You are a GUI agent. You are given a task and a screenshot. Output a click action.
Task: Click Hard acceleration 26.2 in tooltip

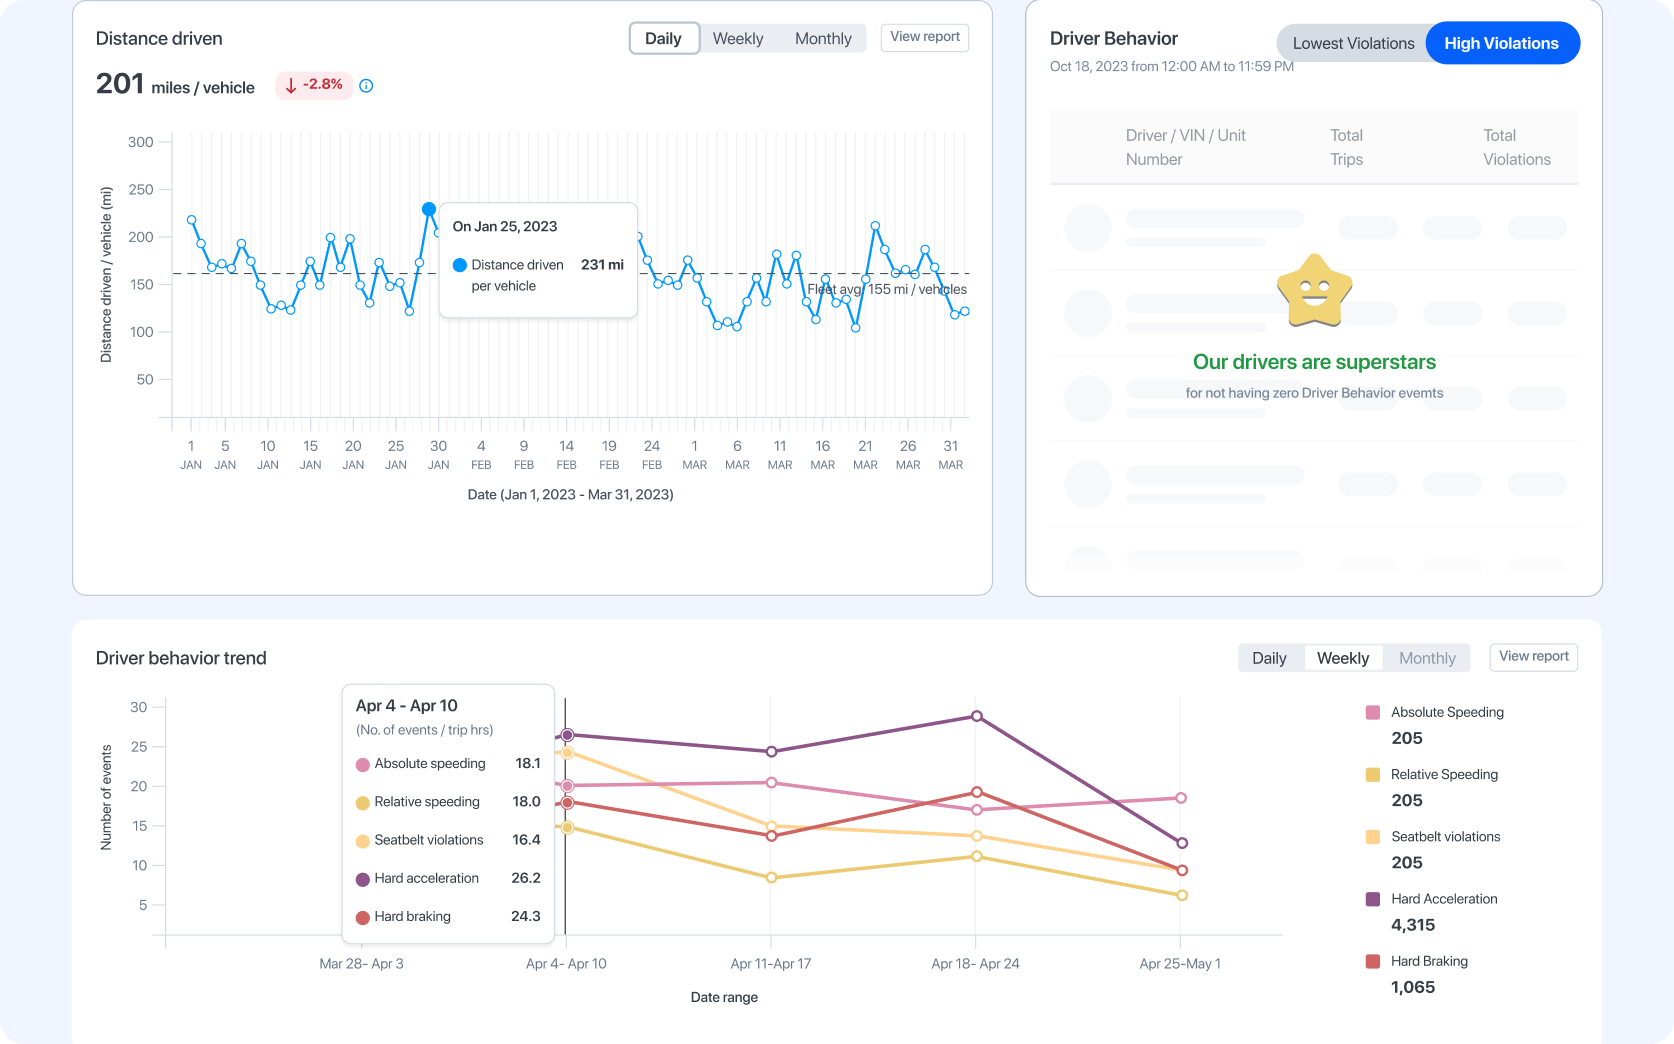[525, 878]
